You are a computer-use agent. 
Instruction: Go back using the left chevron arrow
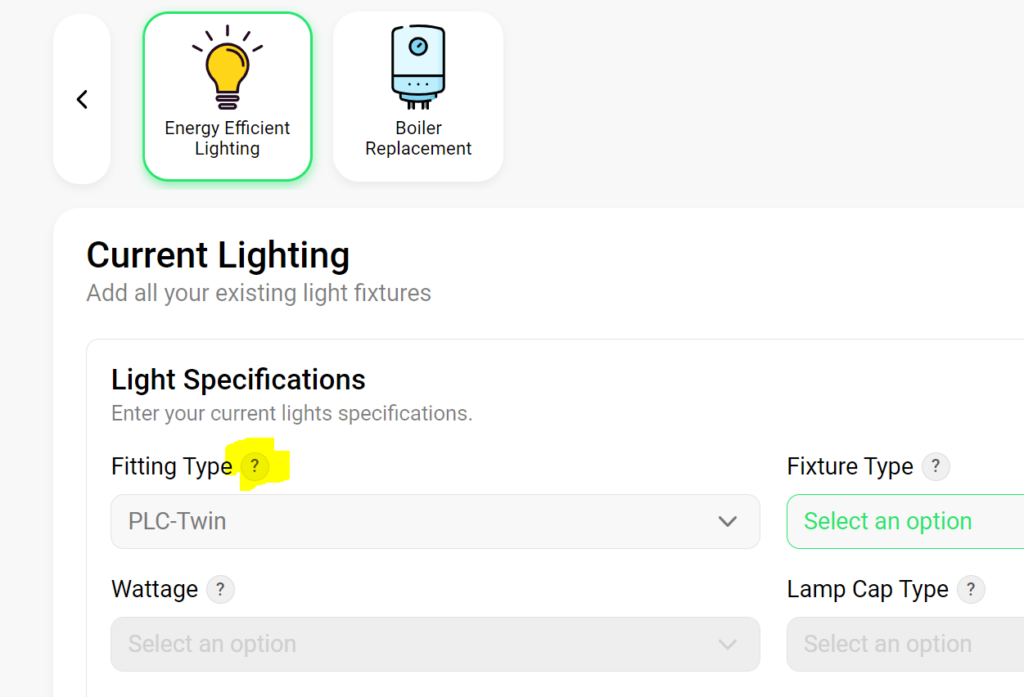82,99
